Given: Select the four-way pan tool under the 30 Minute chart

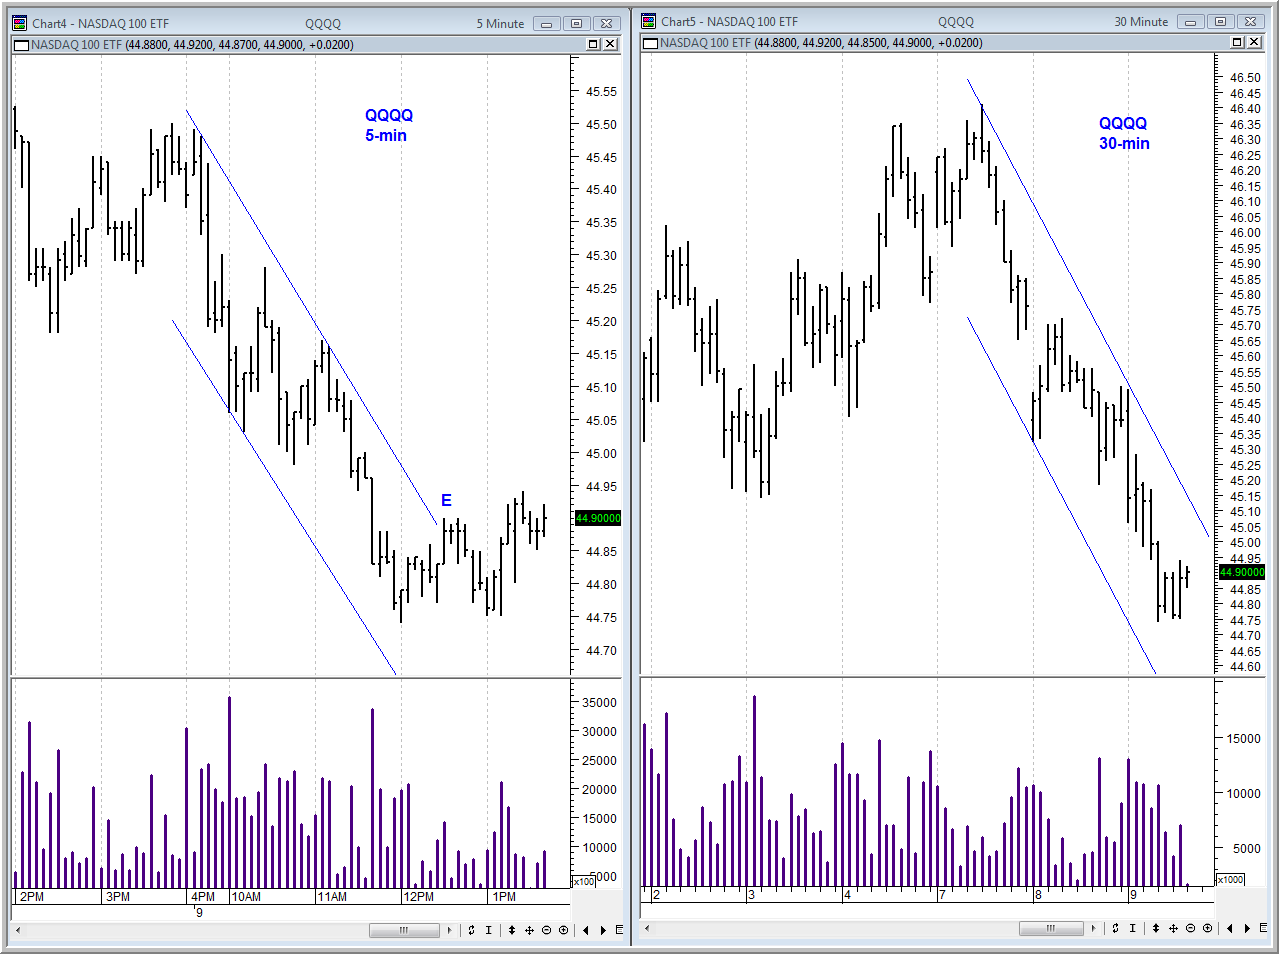Looking at the screenshot, I should point(1173,929).
